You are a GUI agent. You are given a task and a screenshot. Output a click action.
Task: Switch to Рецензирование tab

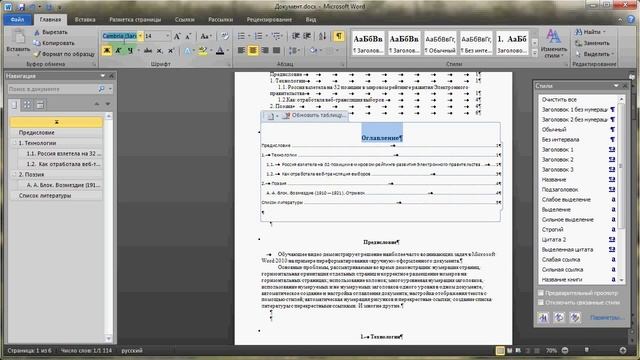(269, 20)
